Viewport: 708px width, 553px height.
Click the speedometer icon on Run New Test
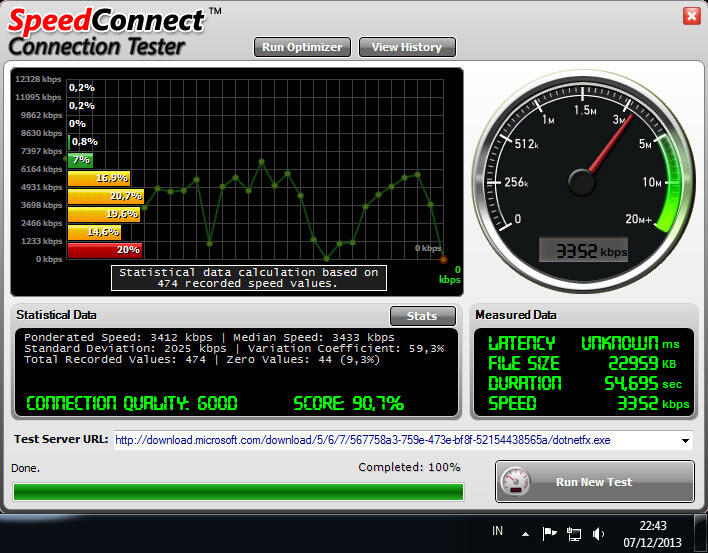tap(516, 482)
